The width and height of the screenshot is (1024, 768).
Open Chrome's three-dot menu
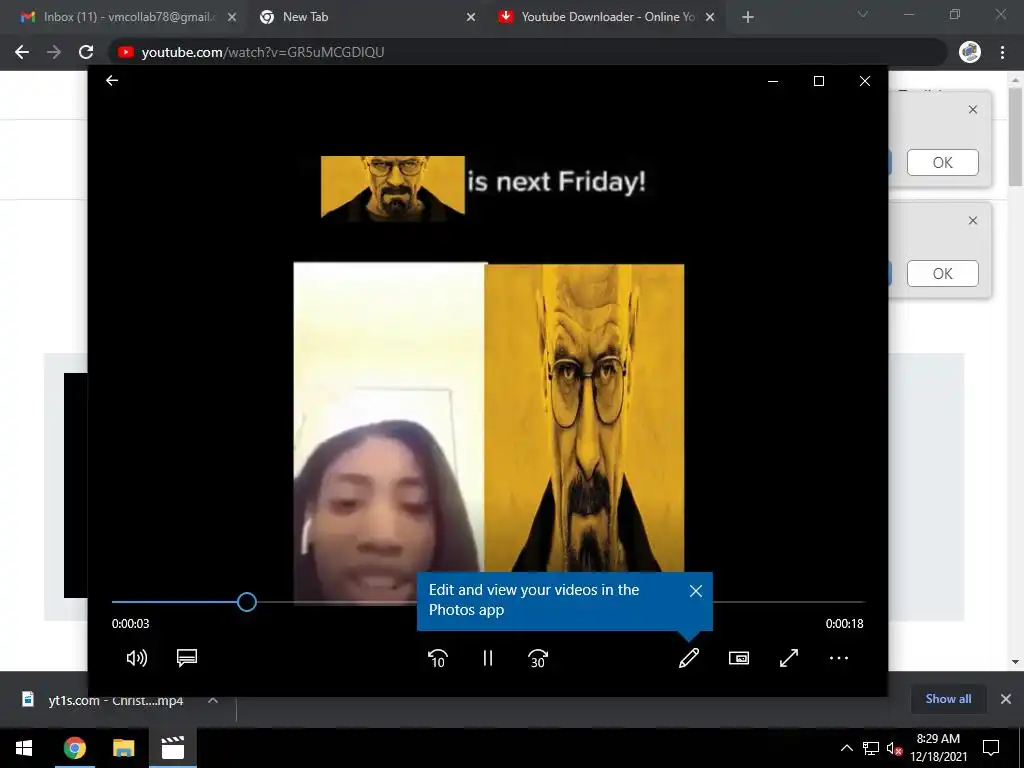click(x=1002, y=52)
